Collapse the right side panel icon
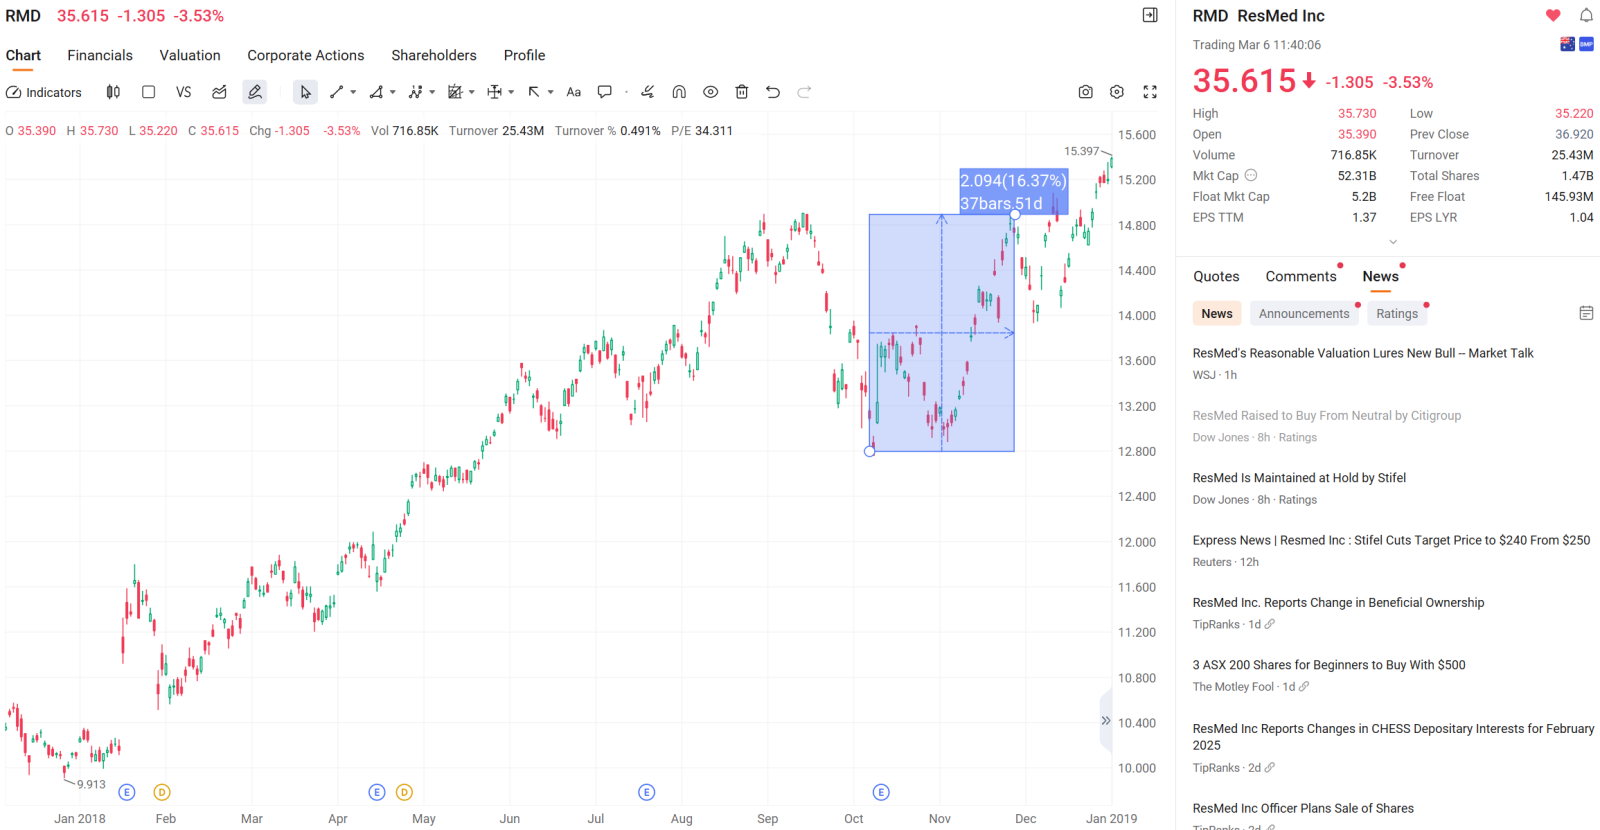Viewport: 1600px width, 830px height. (x=1150, y=15)
